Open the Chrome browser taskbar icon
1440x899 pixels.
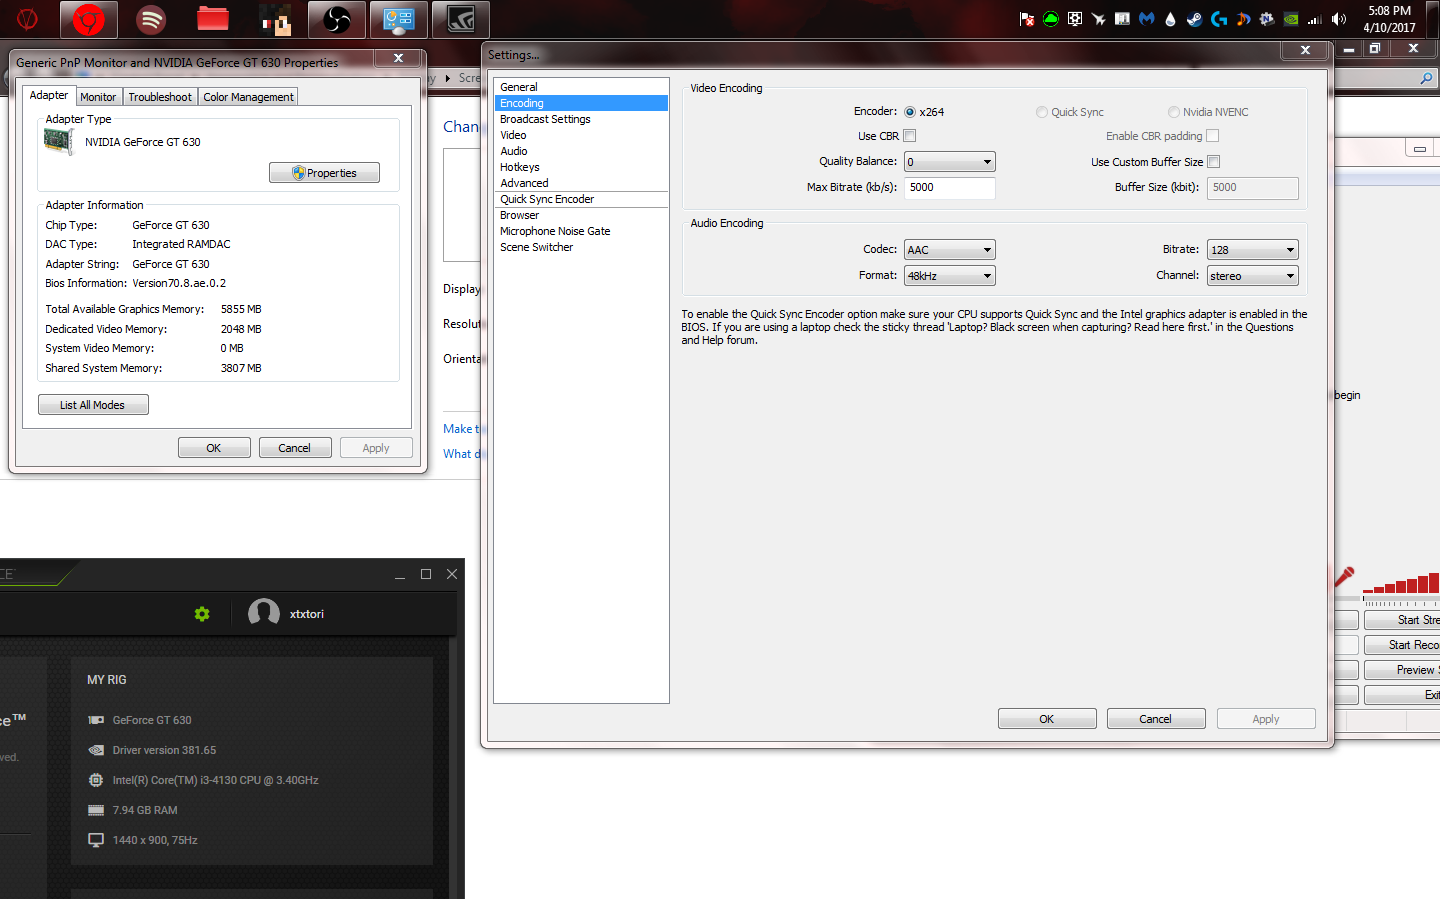pyautogui.click(x=89, y=19)
